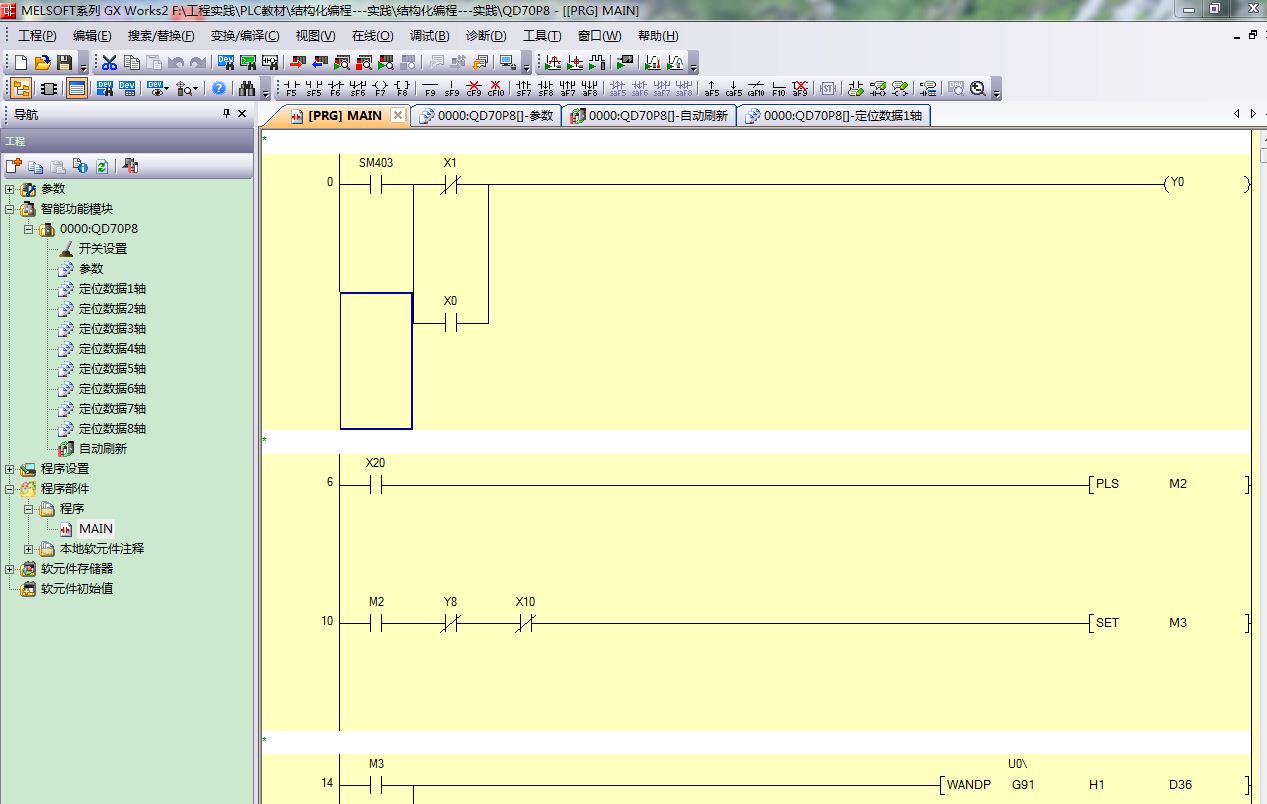Image resolution: width=1267 pixels, height=804 pixels.
Task: Click the zoom magnifier icon in ladder toolbar
Action: (x=977, y=88)
